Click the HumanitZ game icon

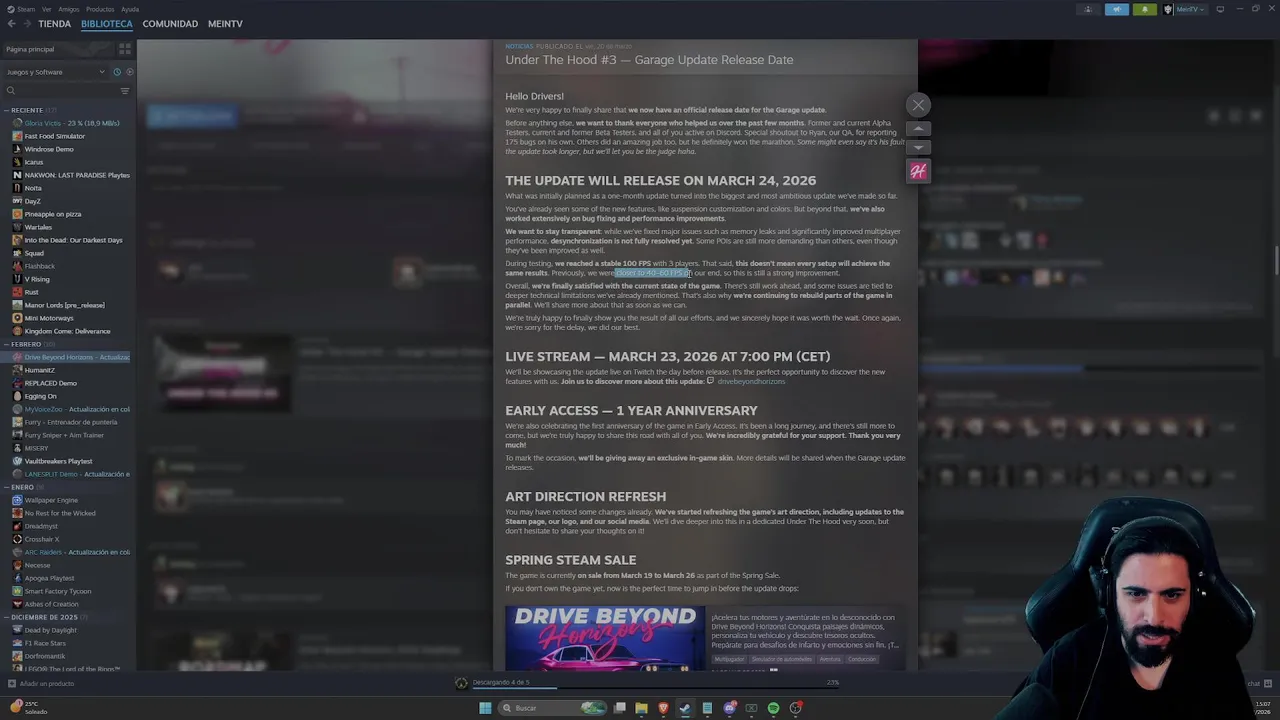click(17, 370)
